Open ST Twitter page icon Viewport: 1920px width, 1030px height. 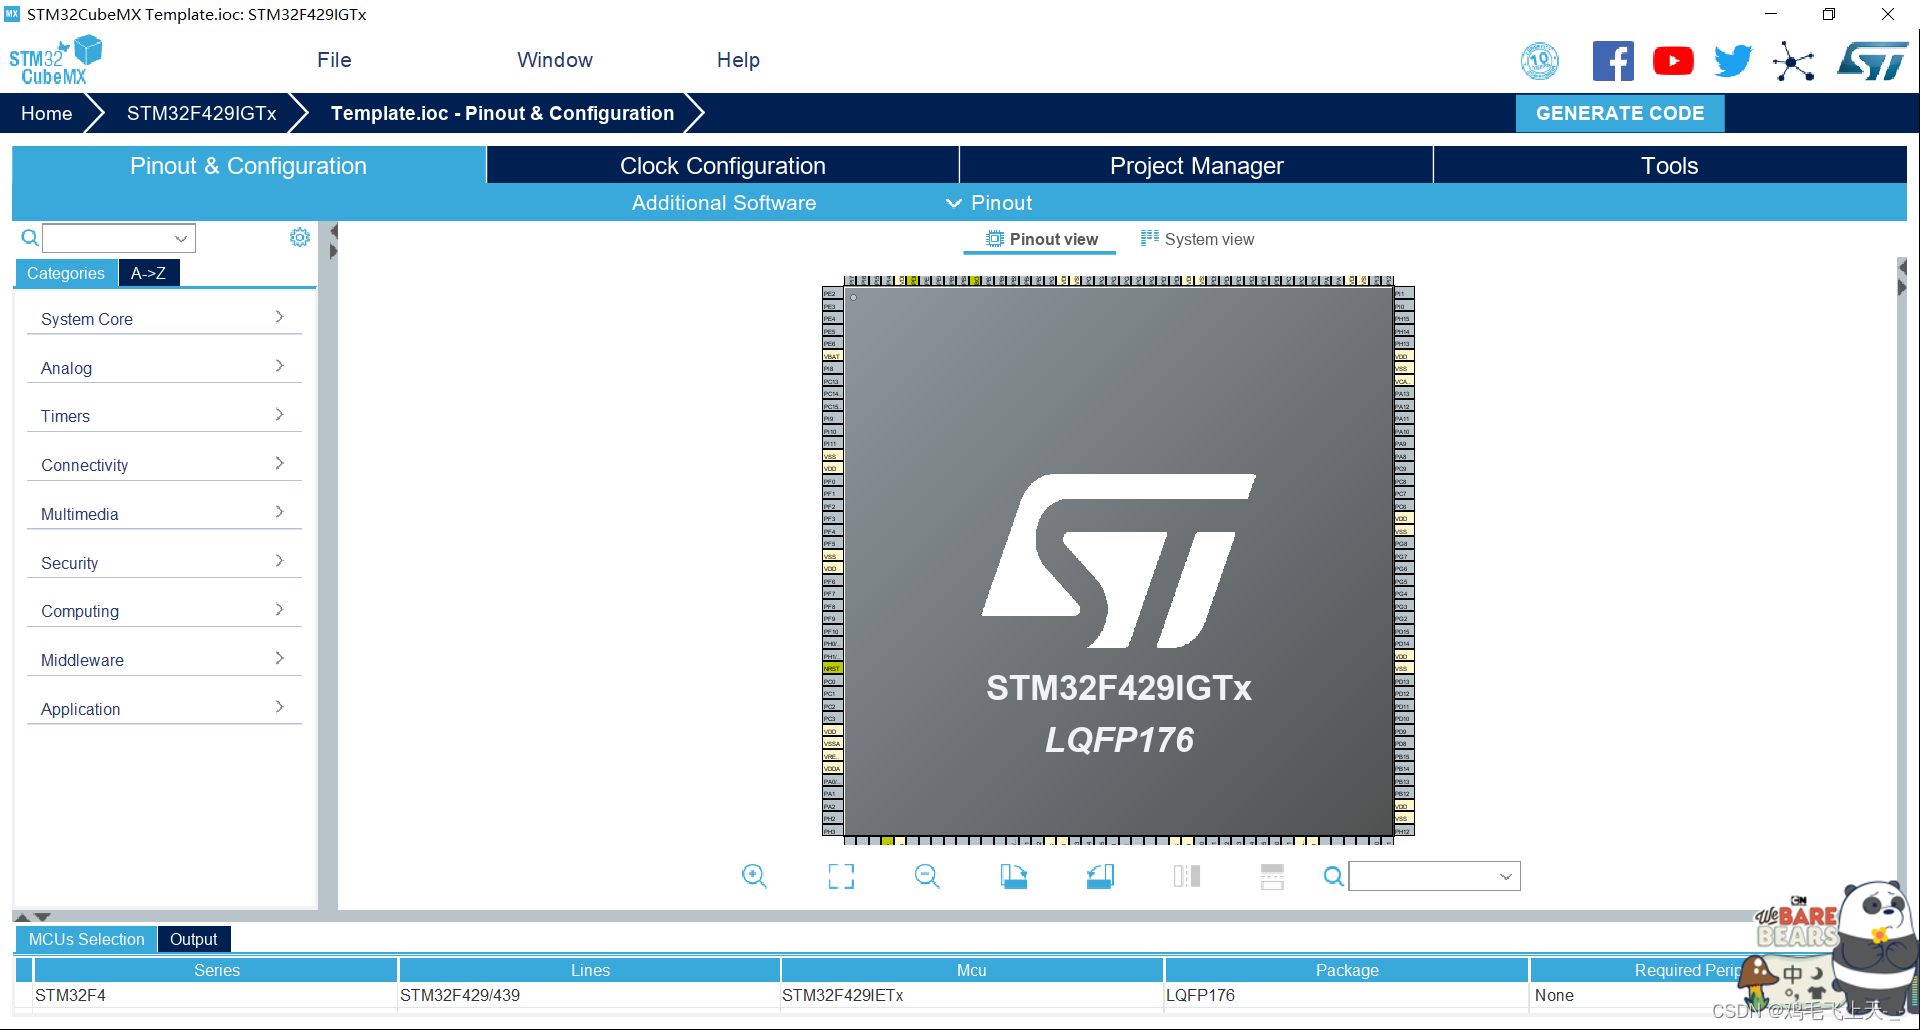coord(1733,61)
